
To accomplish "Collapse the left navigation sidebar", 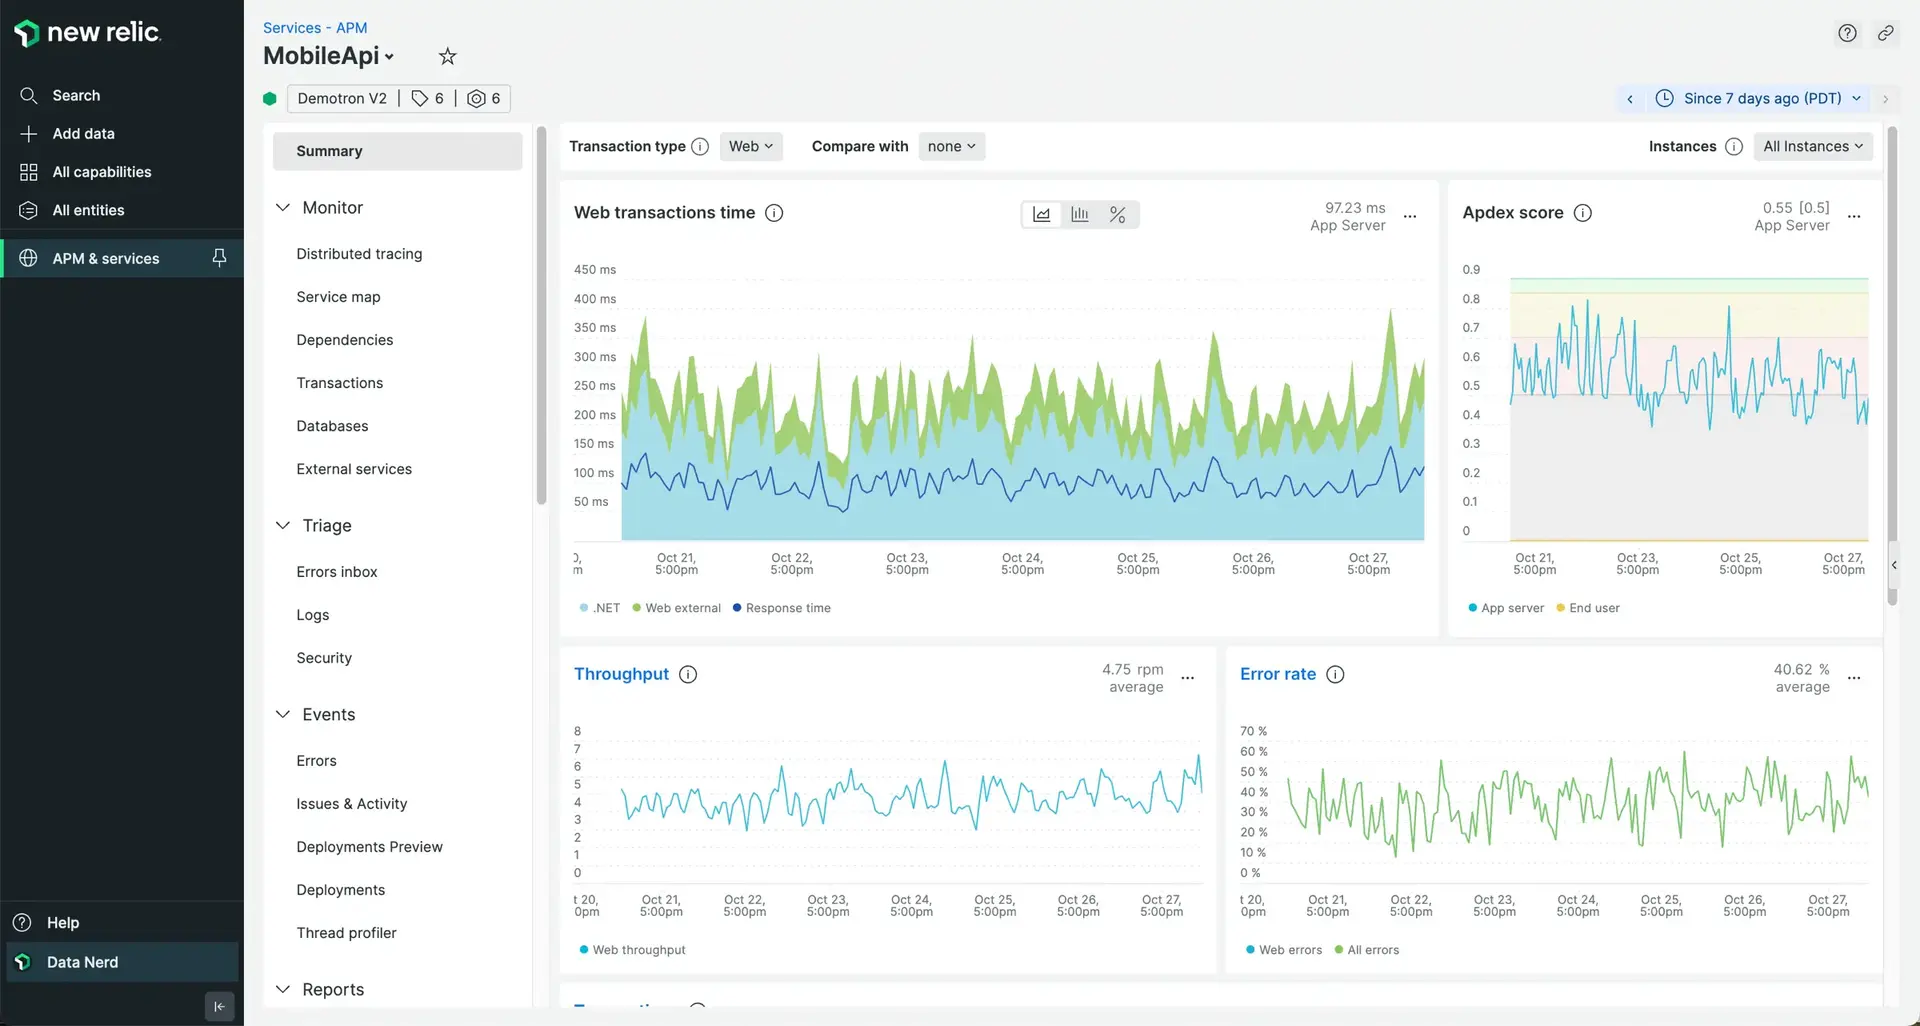I will [x=219, y=1006].
